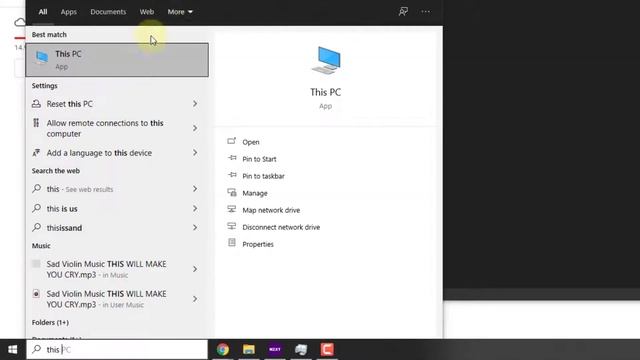The image size is (640, 360).
Task: Click the Disconnect network drive icon
Action: [x=231, y=226]
